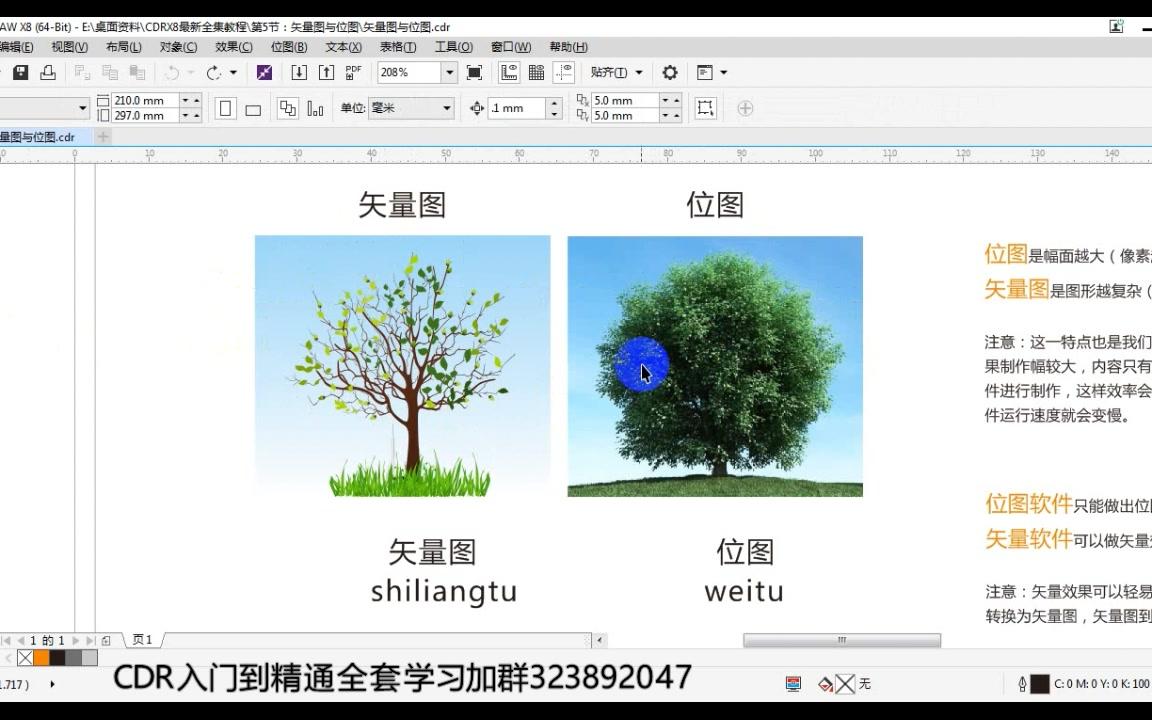1152x720 pixels.
Task: Click the horizontal scrollbar below the canvas
Action: [840, 639]
